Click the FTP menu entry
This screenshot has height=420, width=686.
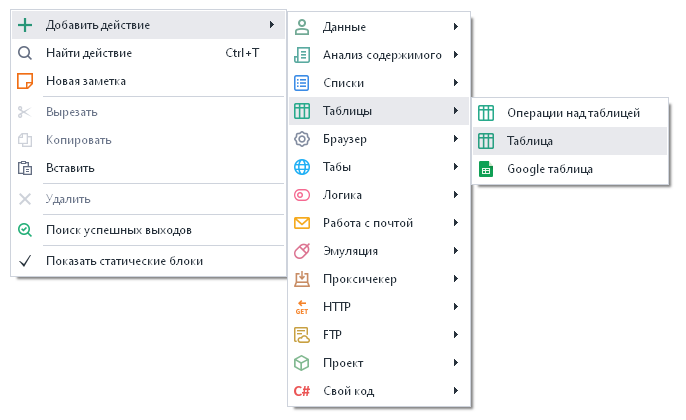(334, 334)
